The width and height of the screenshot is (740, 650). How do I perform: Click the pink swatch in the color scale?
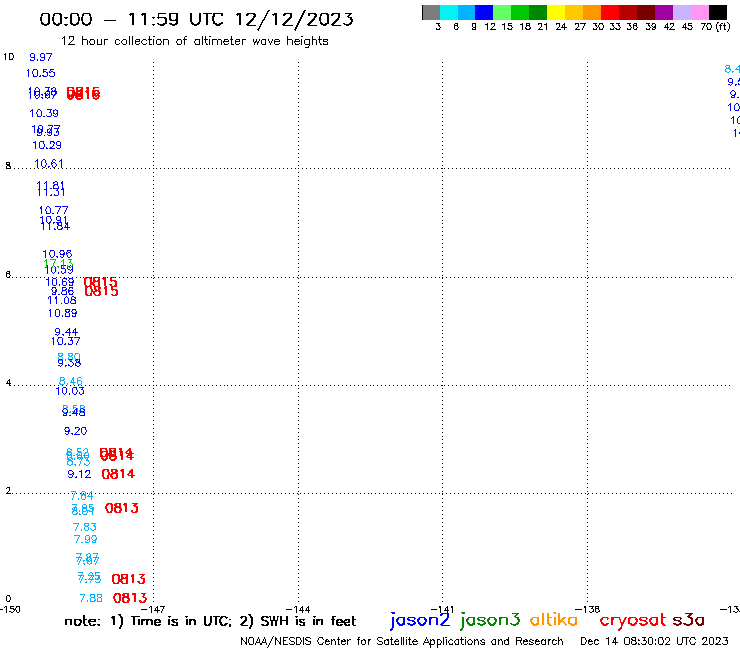pos(699,12)
